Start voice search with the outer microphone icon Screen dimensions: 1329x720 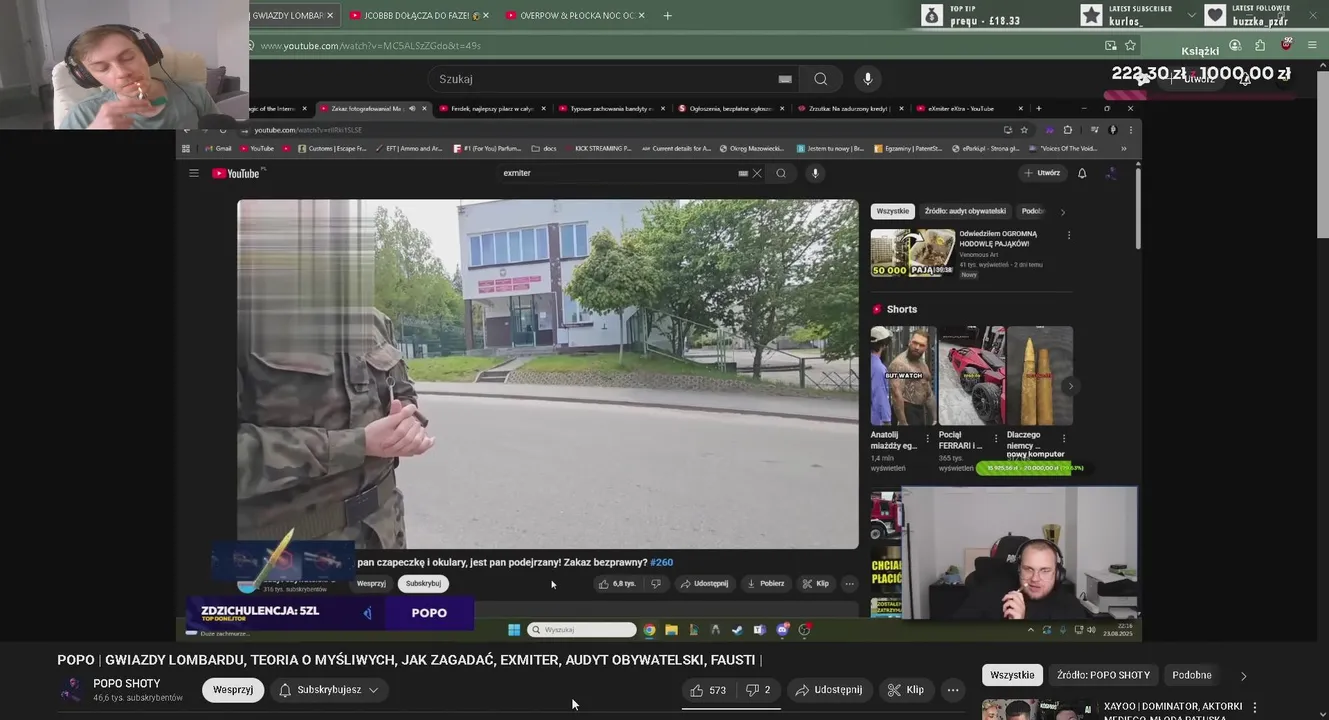[x=867, y=79]
